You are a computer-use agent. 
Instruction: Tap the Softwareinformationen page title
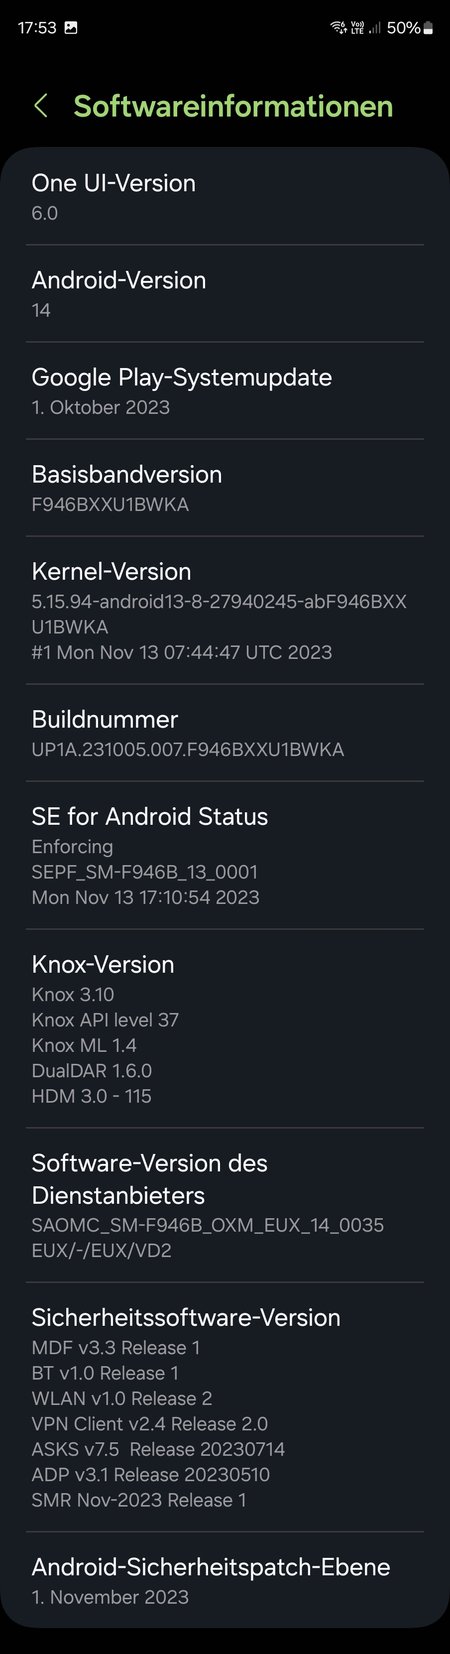click(233, 106)
